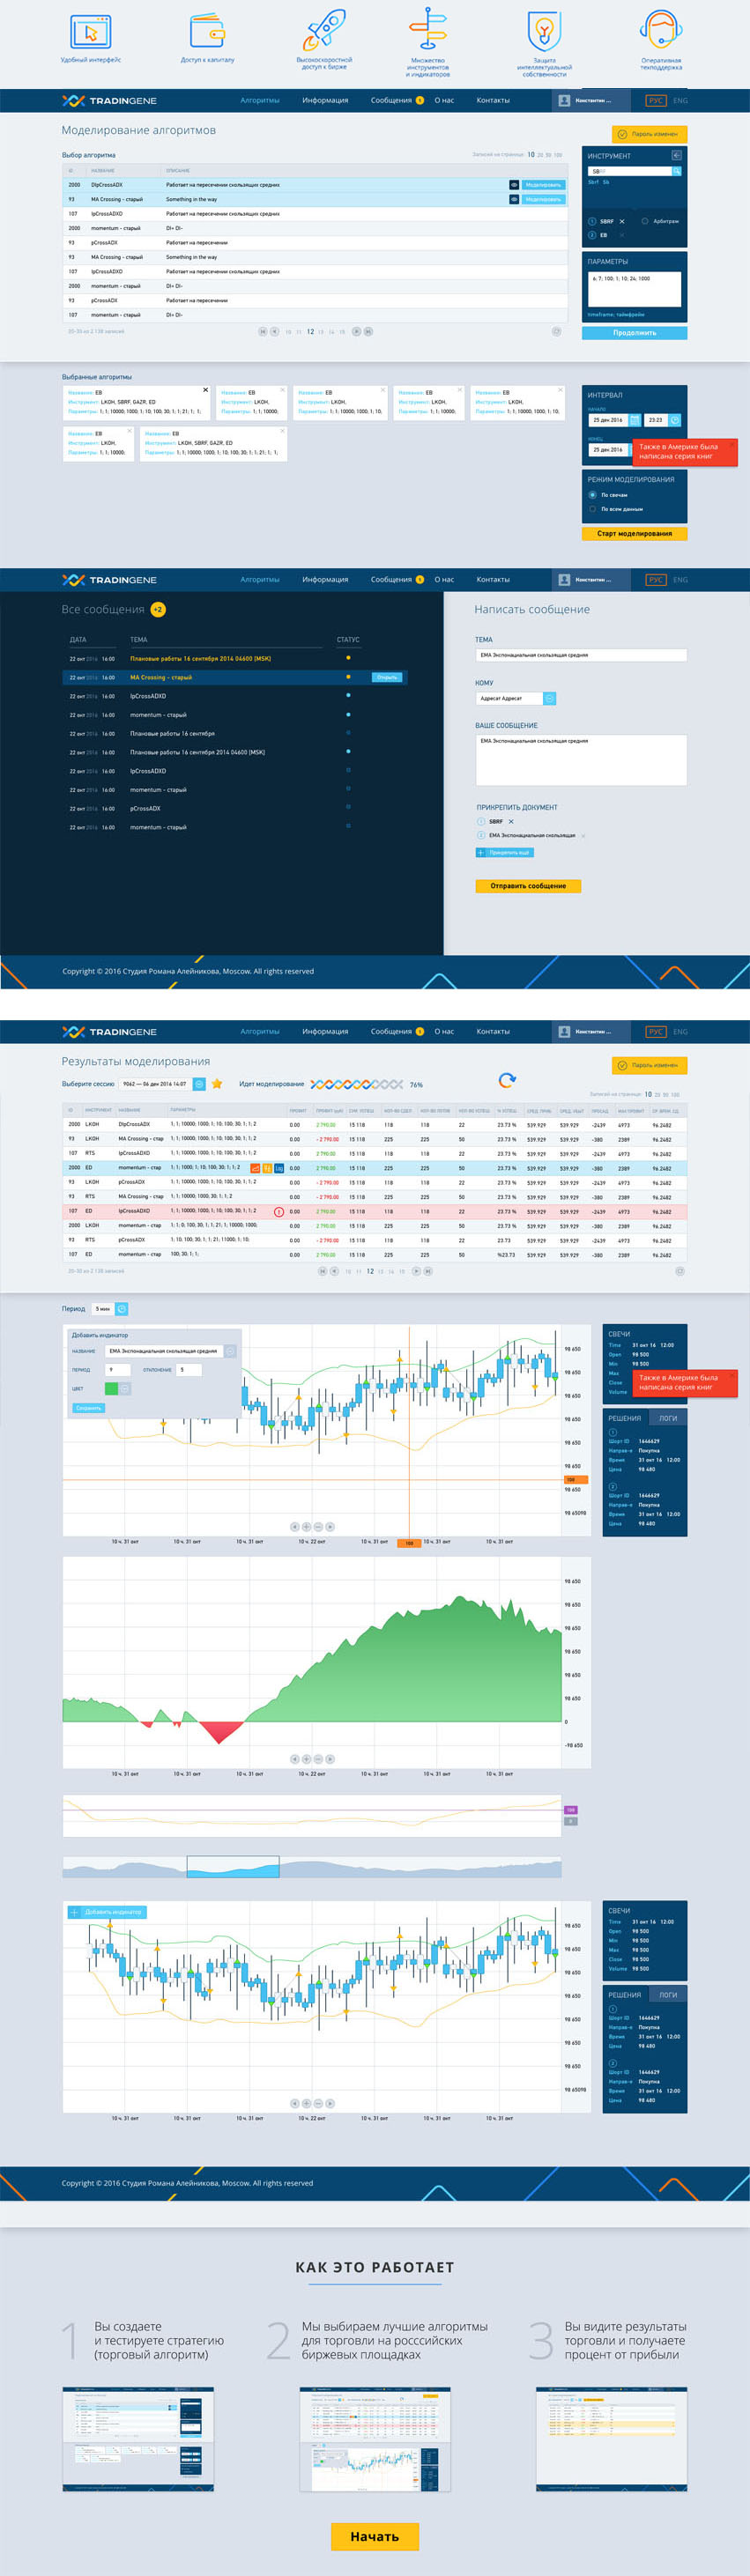
Task: Open 'О нас' menu on the messages page
Action: coord(444,580)
